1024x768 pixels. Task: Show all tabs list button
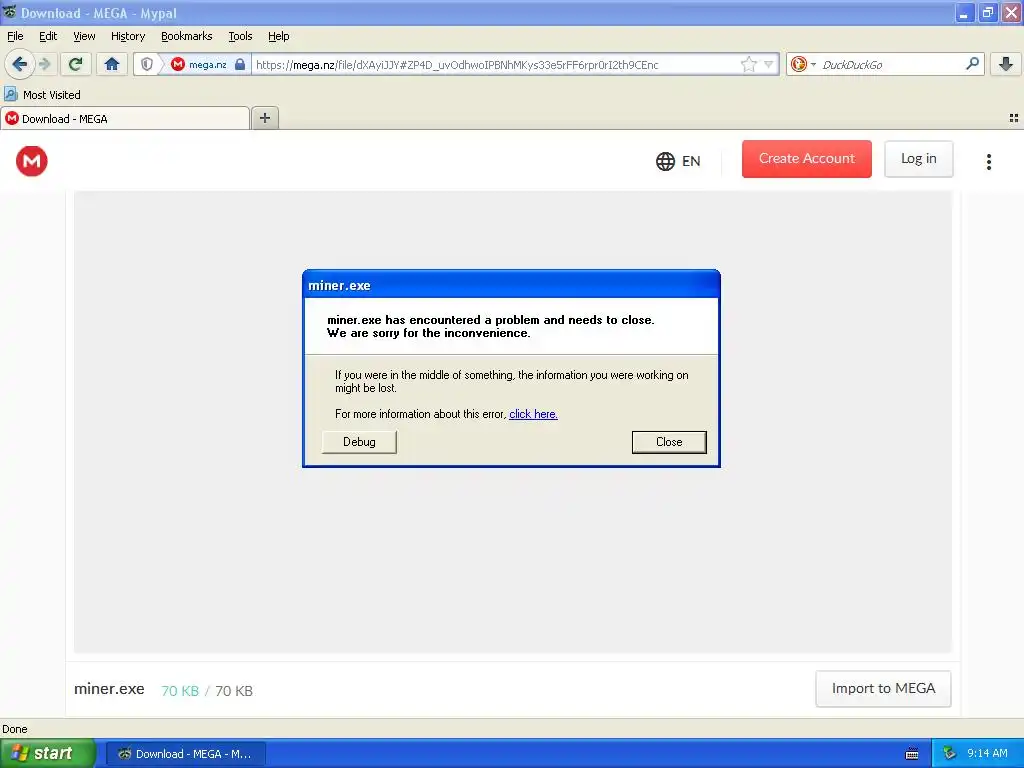[x=1014, y=118]
